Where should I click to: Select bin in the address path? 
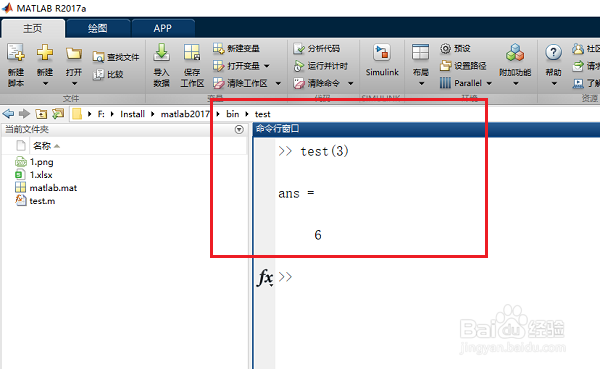(233, 114)
